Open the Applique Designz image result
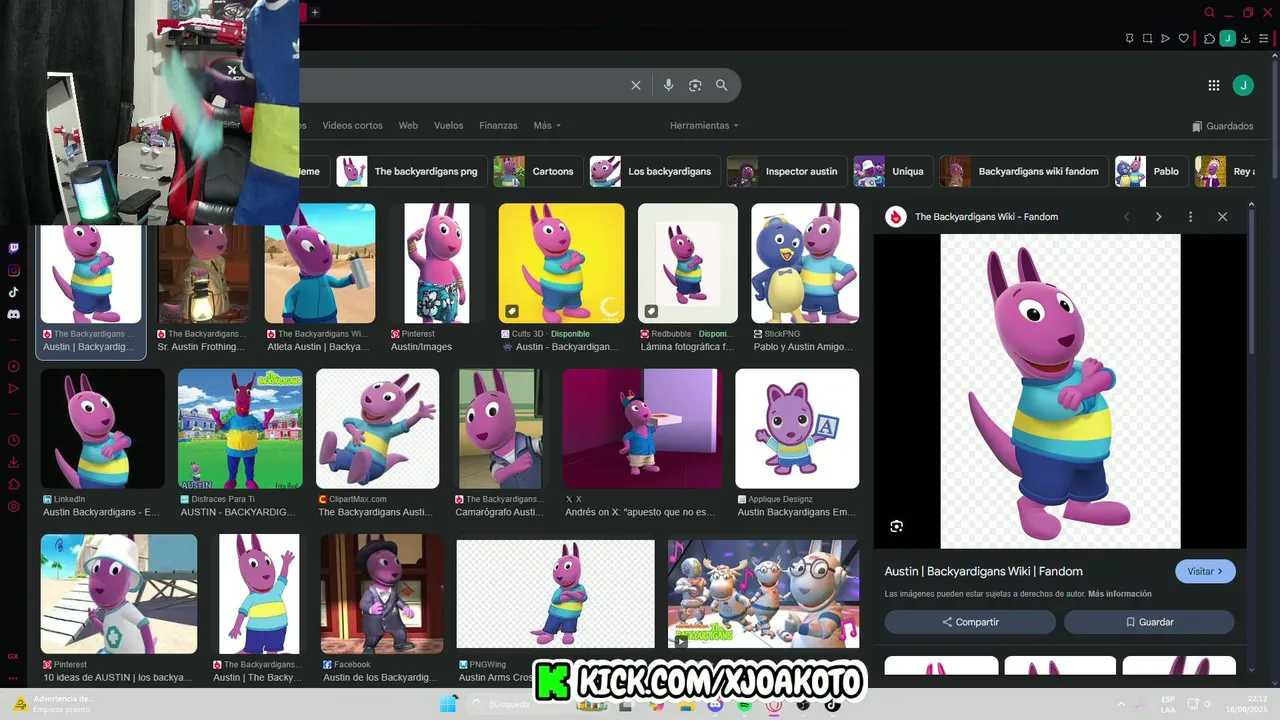 (x=797, y=428)
